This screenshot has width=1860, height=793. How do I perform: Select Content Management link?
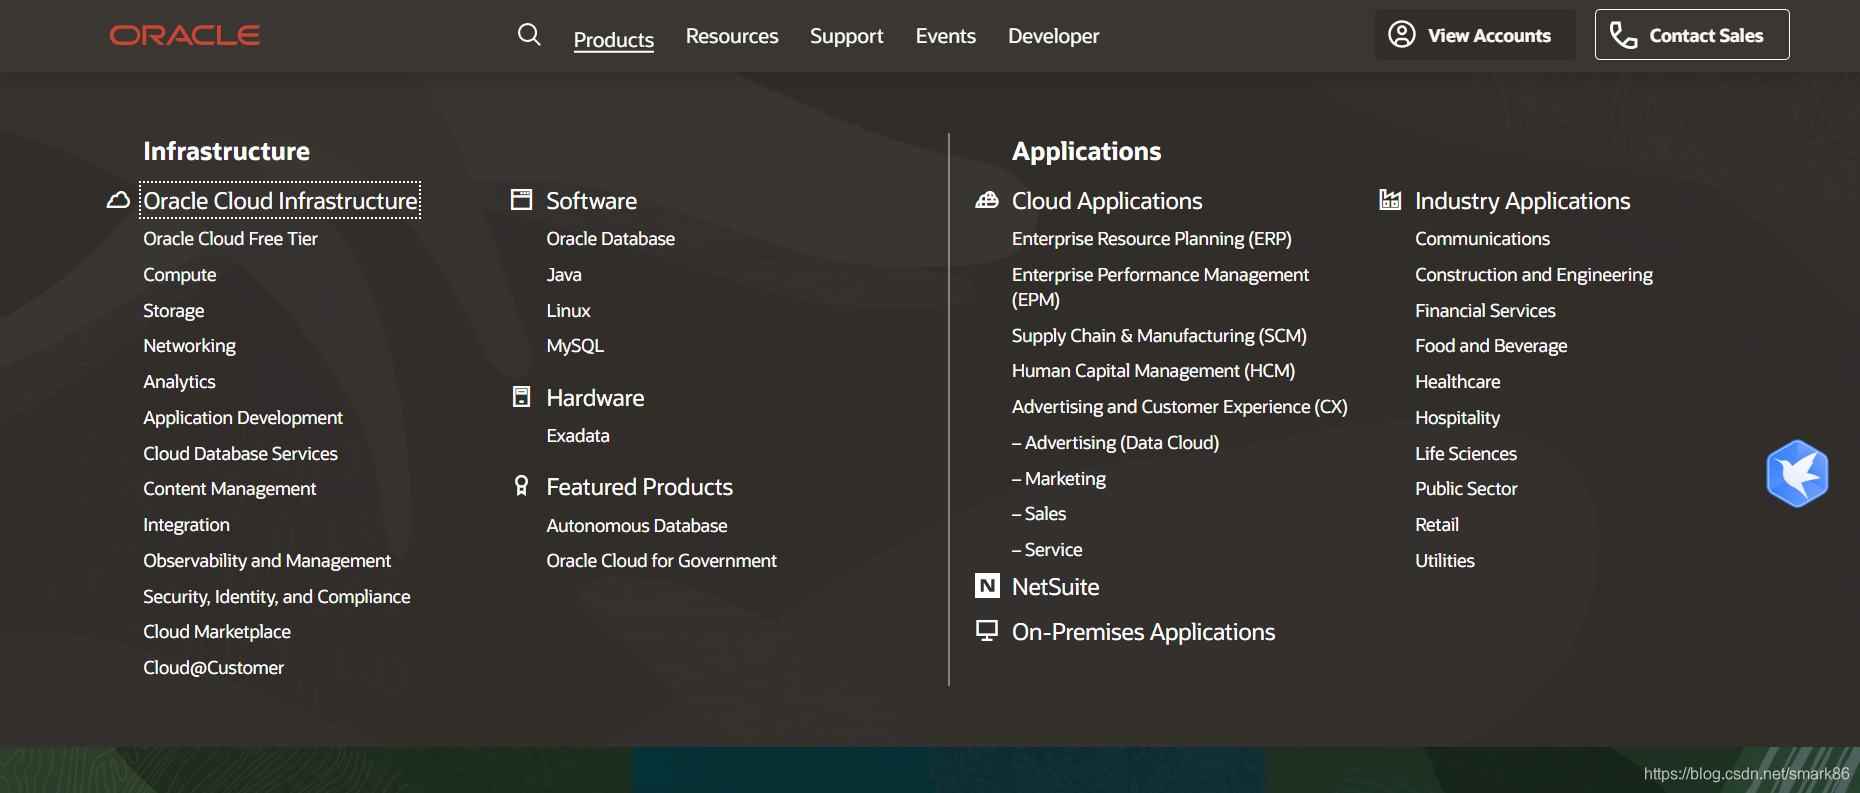point(230,489)
